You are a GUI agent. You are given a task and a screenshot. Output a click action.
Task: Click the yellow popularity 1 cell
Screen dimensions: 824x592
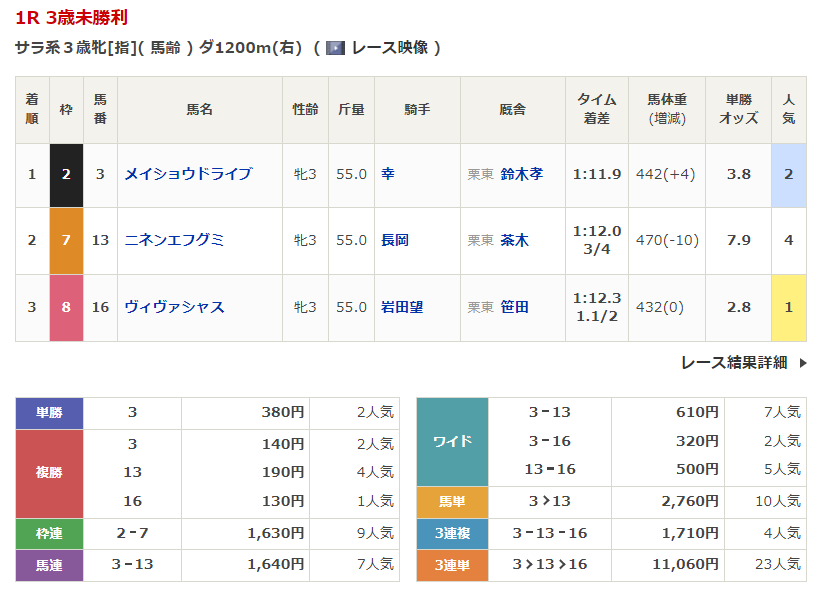[788, 307]
